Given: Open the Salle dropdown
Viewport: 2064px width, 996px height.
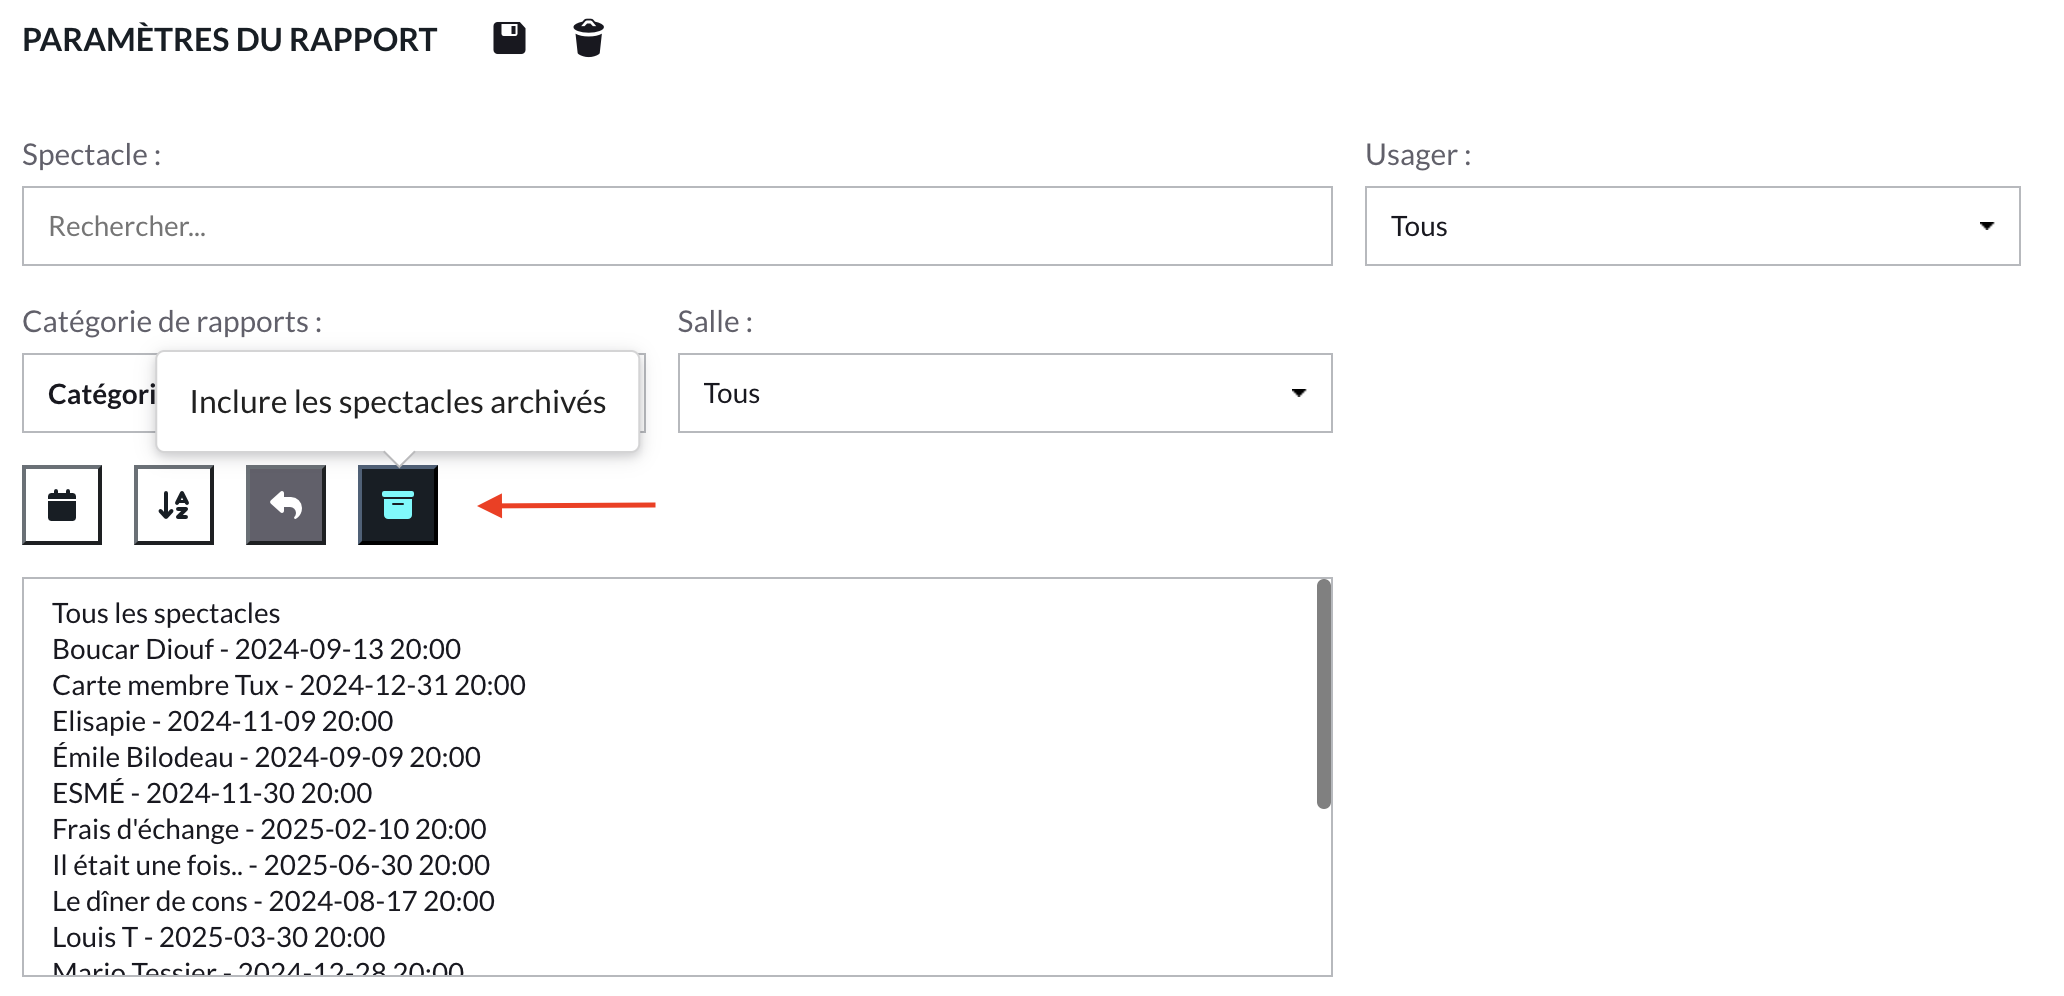Looking at the screenshot, I should [x=1004, y=393].
